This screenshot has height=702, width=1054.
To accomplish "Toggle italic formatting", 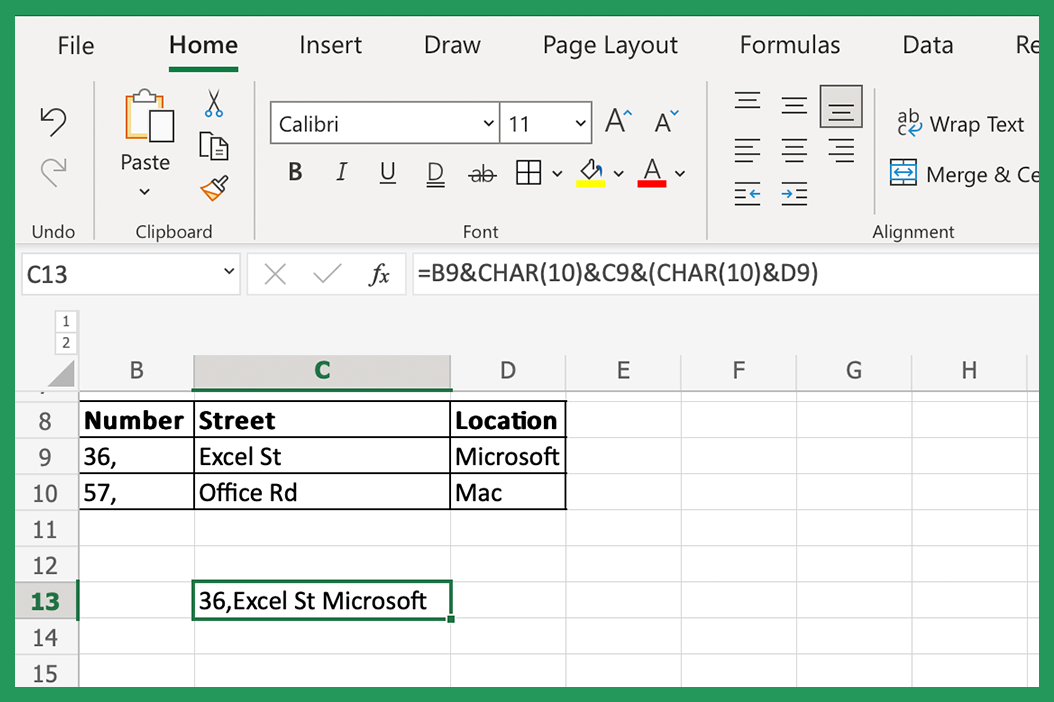I will click(341, 171).
